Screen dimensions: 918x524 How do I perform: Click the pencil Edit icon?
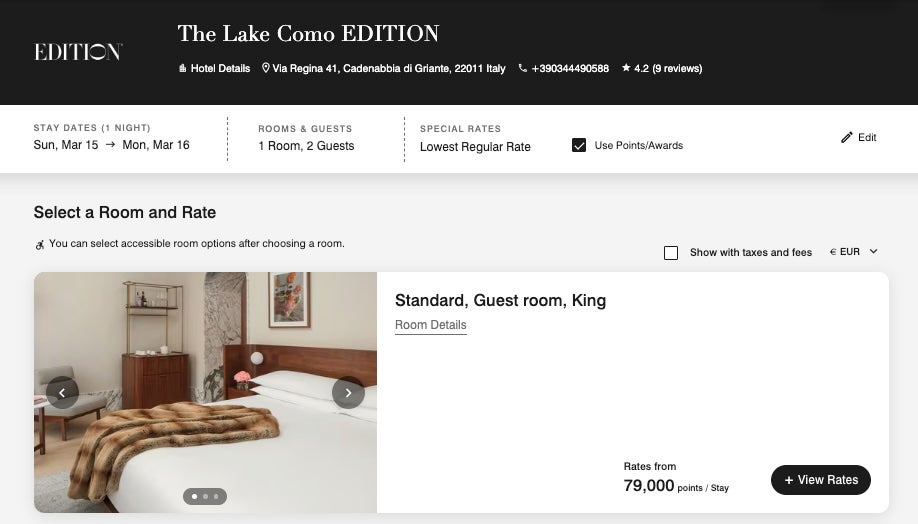point(847,137)
